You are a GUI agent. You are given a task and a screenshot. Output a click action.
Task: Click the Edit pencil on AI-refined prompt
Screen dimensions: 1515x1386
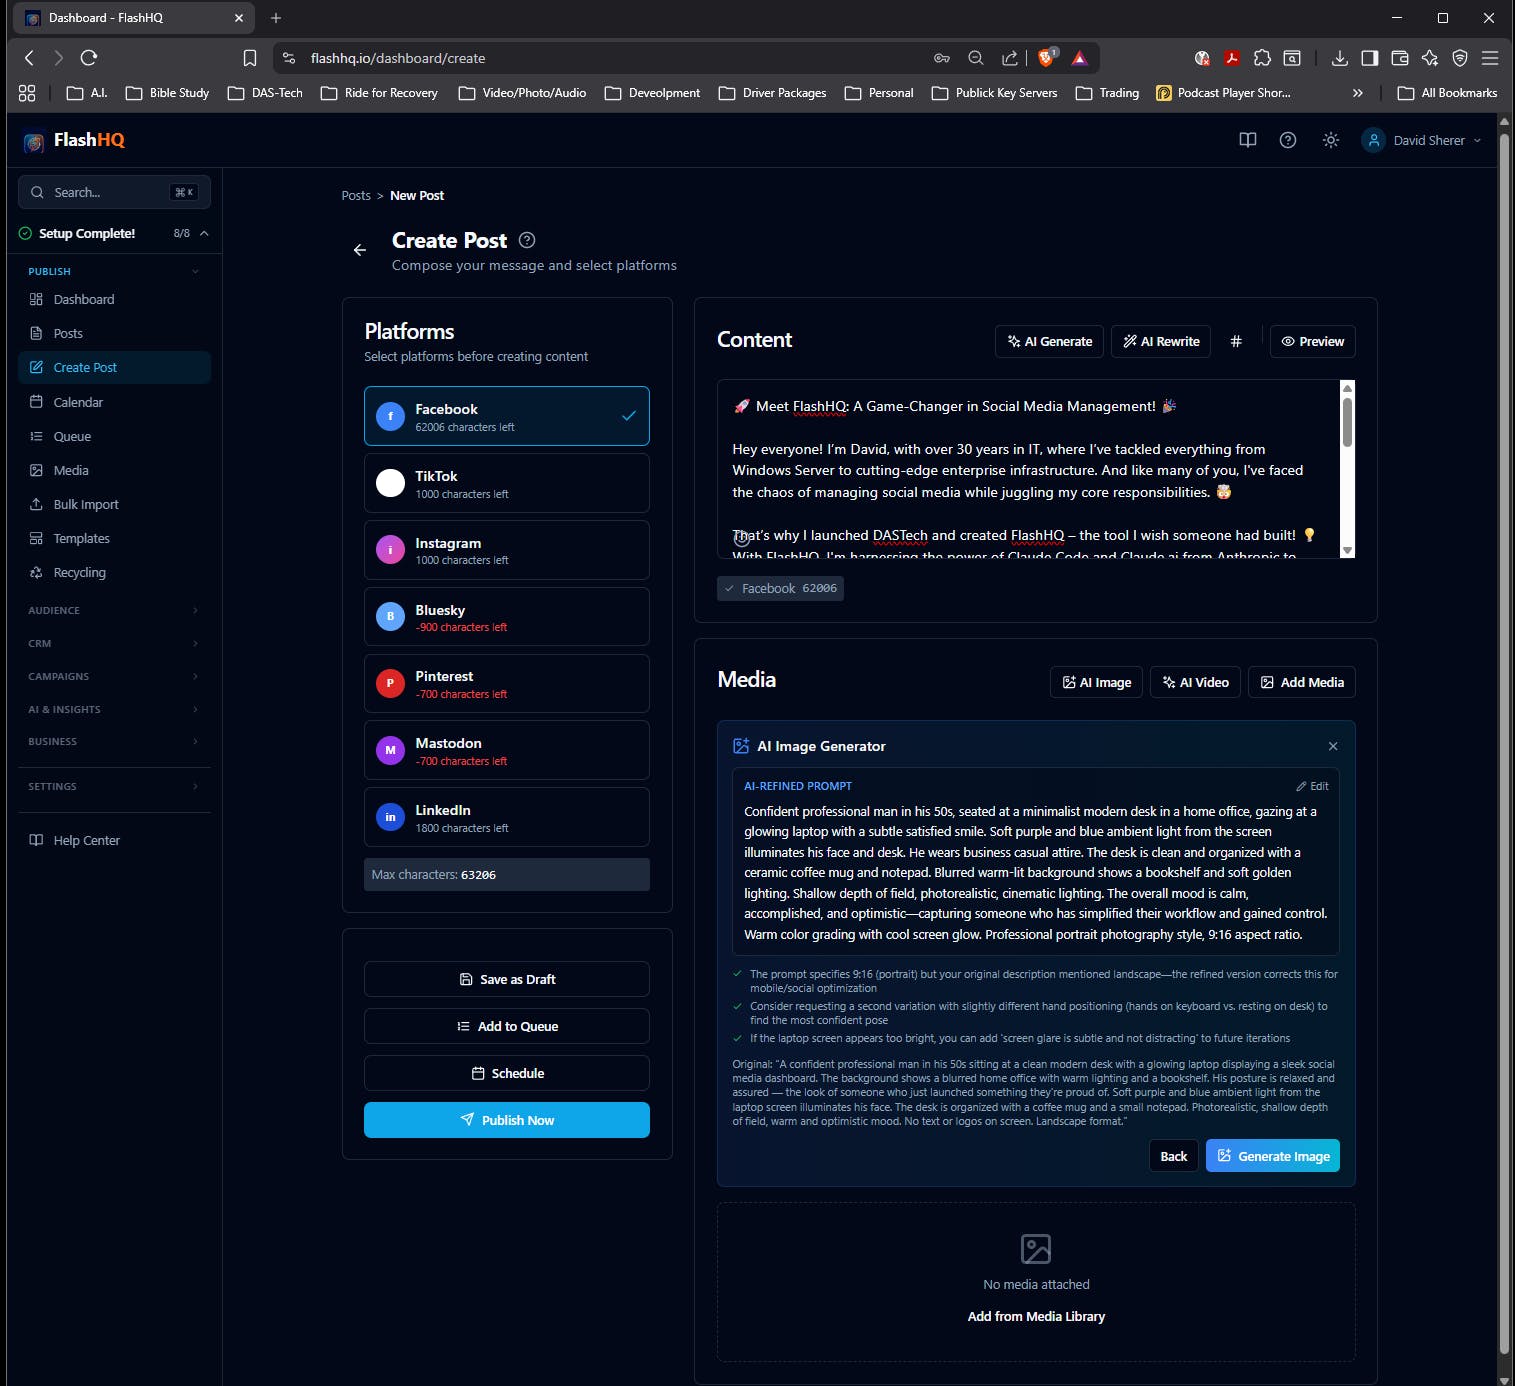pos(1312,786)
